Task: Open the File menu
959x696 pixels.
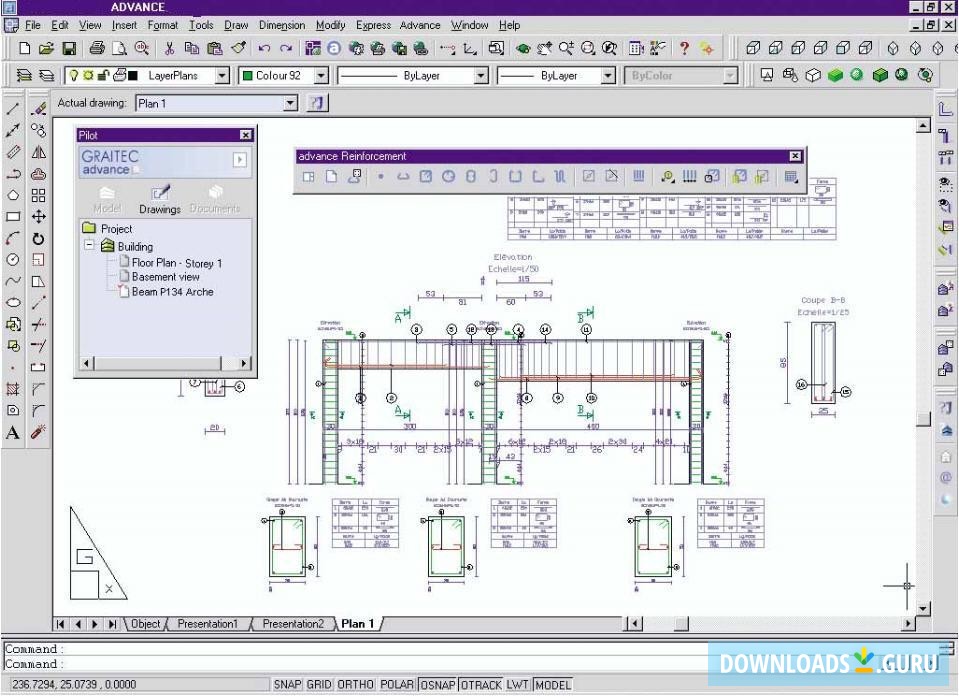Action: pyautogui.click(x=32, y=25)
